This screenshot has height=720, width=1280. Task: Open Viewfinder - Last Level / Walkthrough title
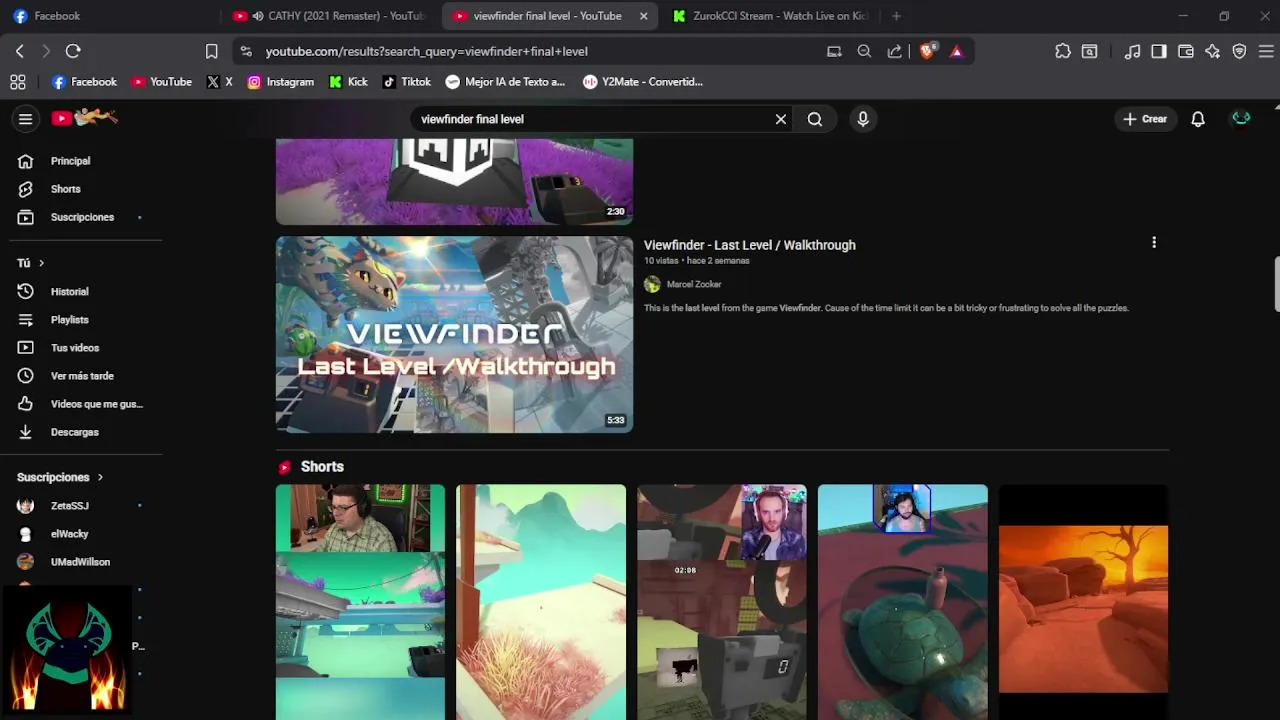point(749,245)
